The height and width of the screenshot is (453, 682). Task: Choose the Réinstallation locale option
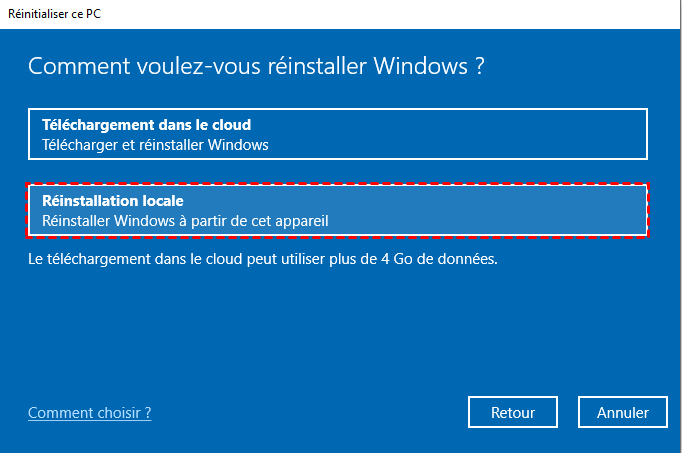[338, 211]
